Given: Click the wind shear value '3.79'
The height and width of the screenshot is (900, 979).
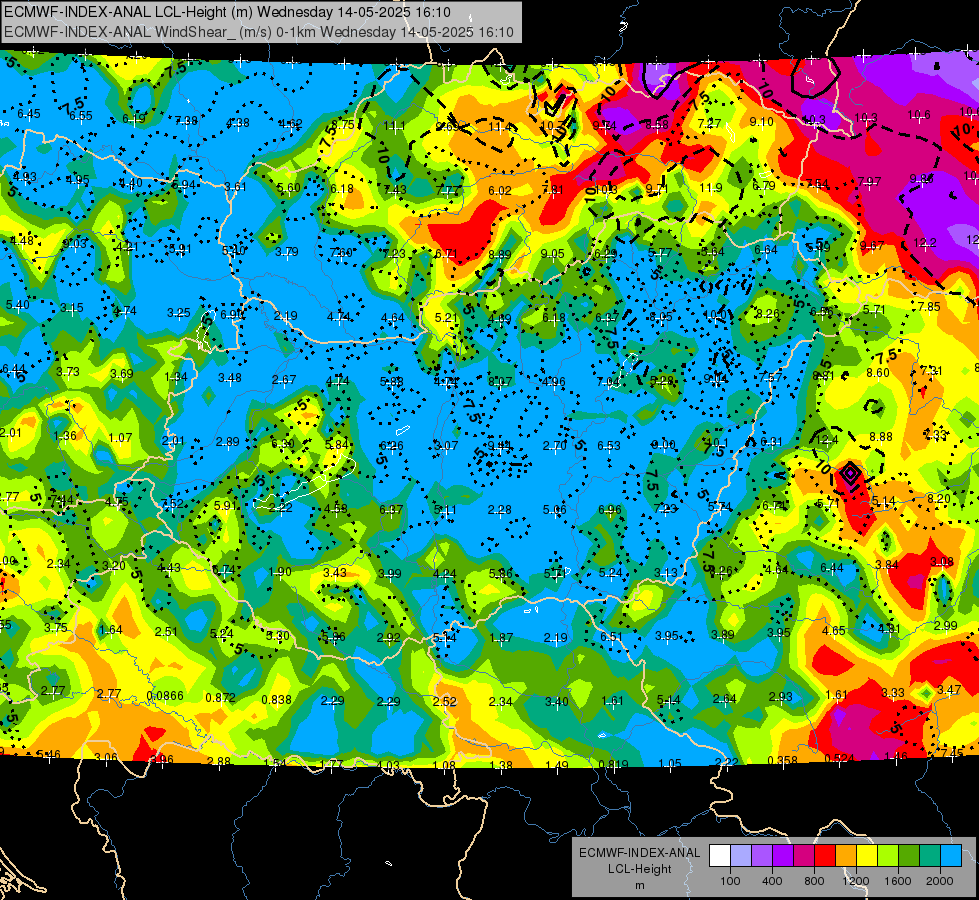Looking at the screenshot, I should click(287, 252).
